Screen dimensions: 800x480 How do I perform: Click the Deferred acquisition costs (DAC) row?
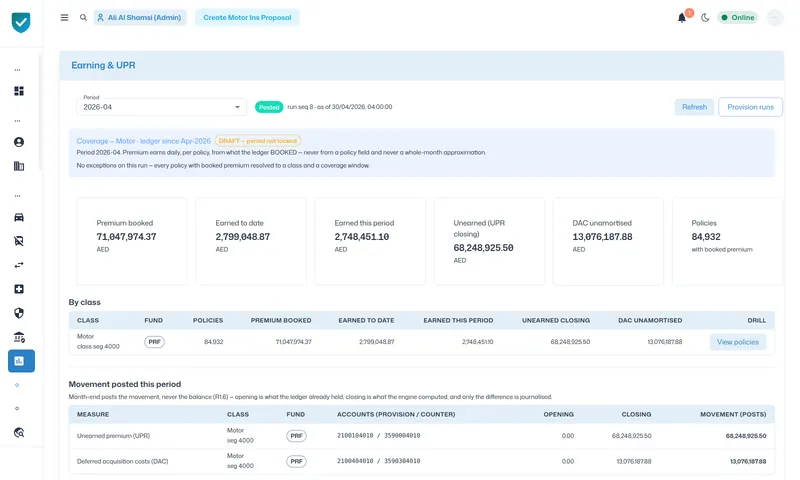421,461
